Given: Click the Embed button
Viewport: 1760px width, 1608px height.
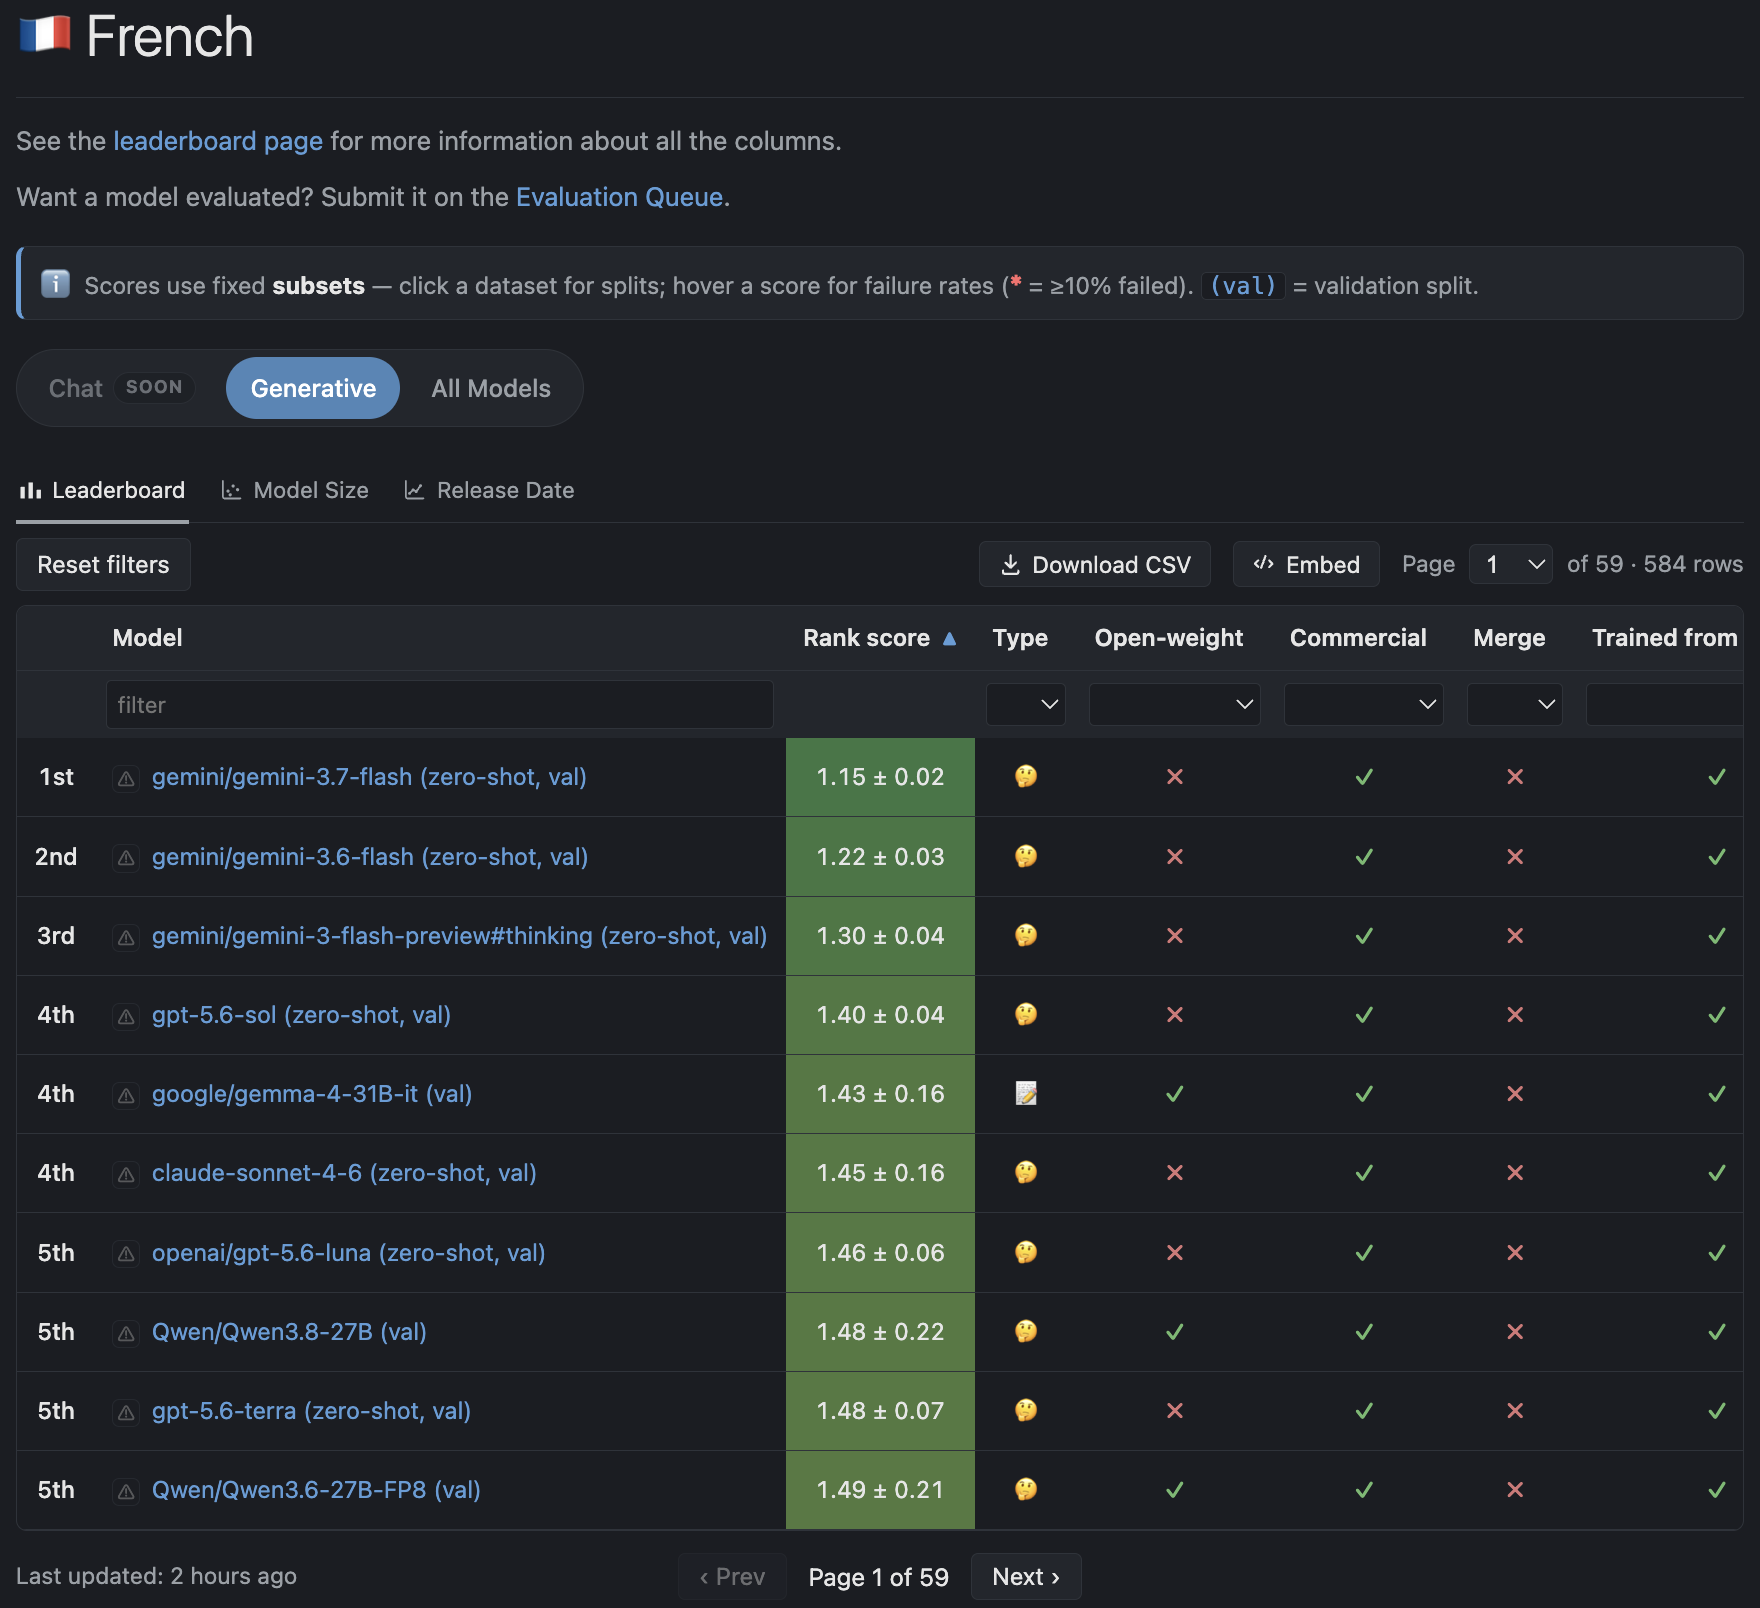Looking at the screenshot, I should (1306, 564).
